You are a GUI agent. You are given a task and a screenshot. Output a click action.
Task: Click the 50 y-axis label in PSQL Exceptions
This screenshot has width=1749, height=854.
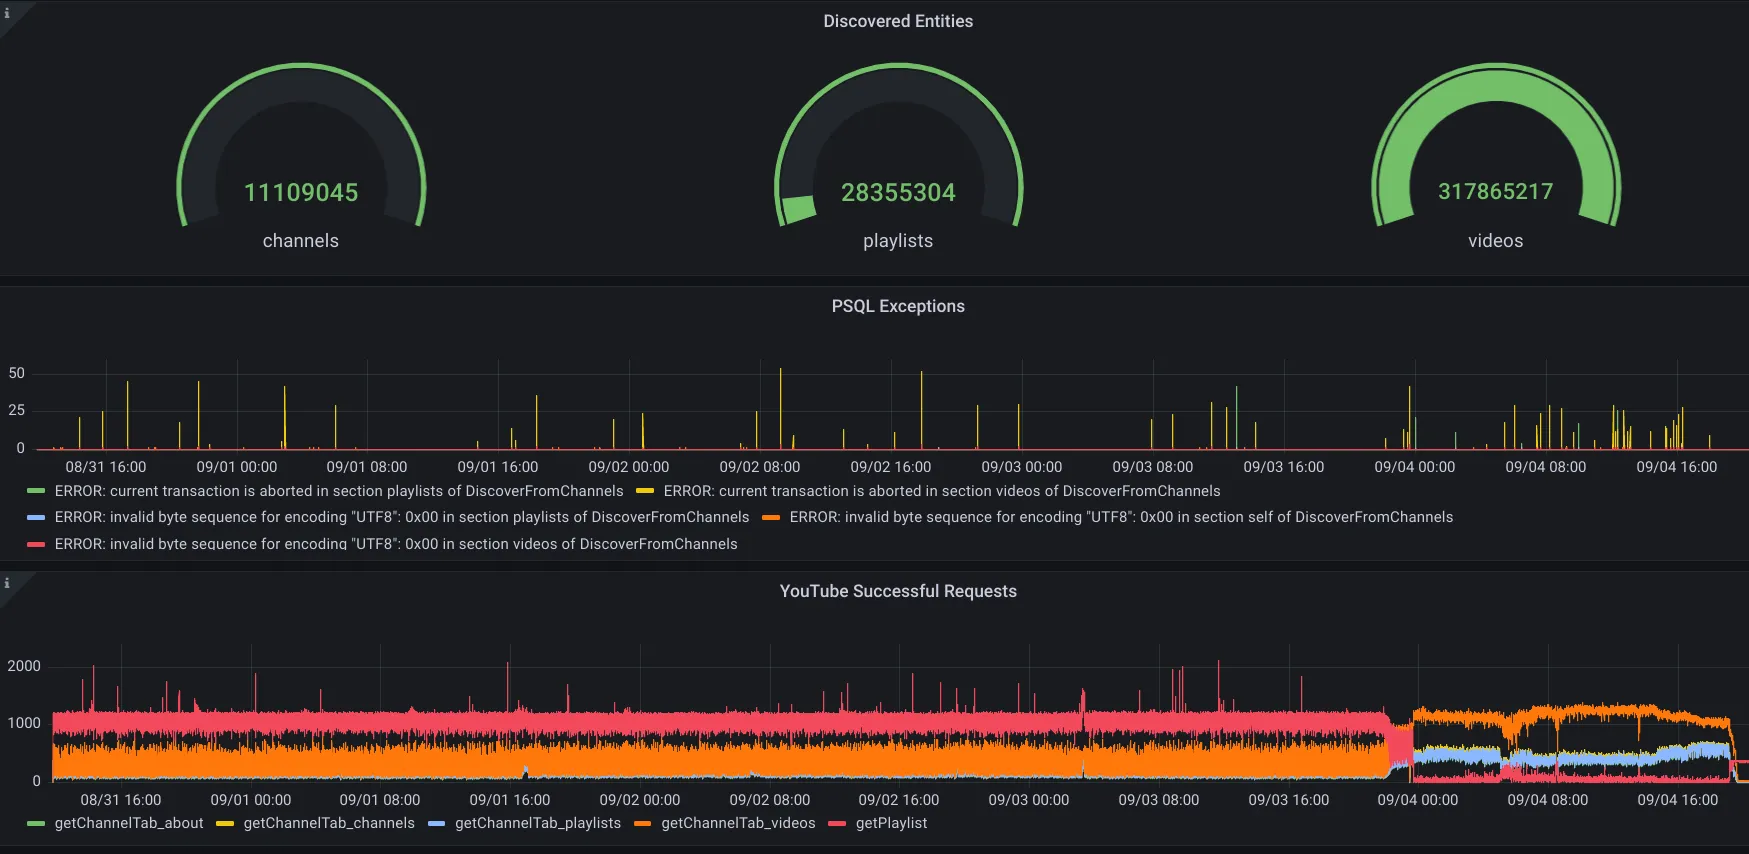point(17,373)
